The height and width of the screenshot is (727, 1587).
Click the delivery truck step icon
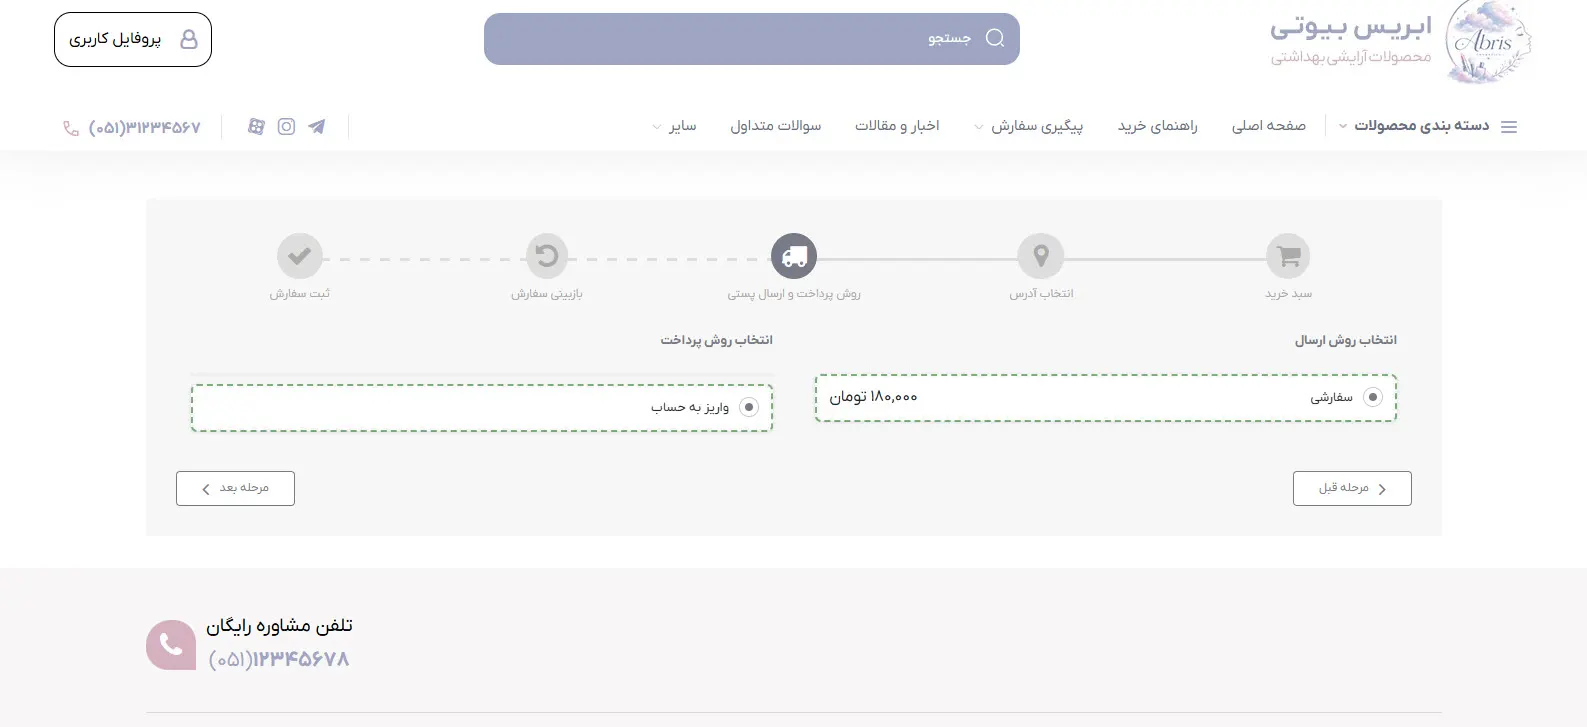click(794, 257)
